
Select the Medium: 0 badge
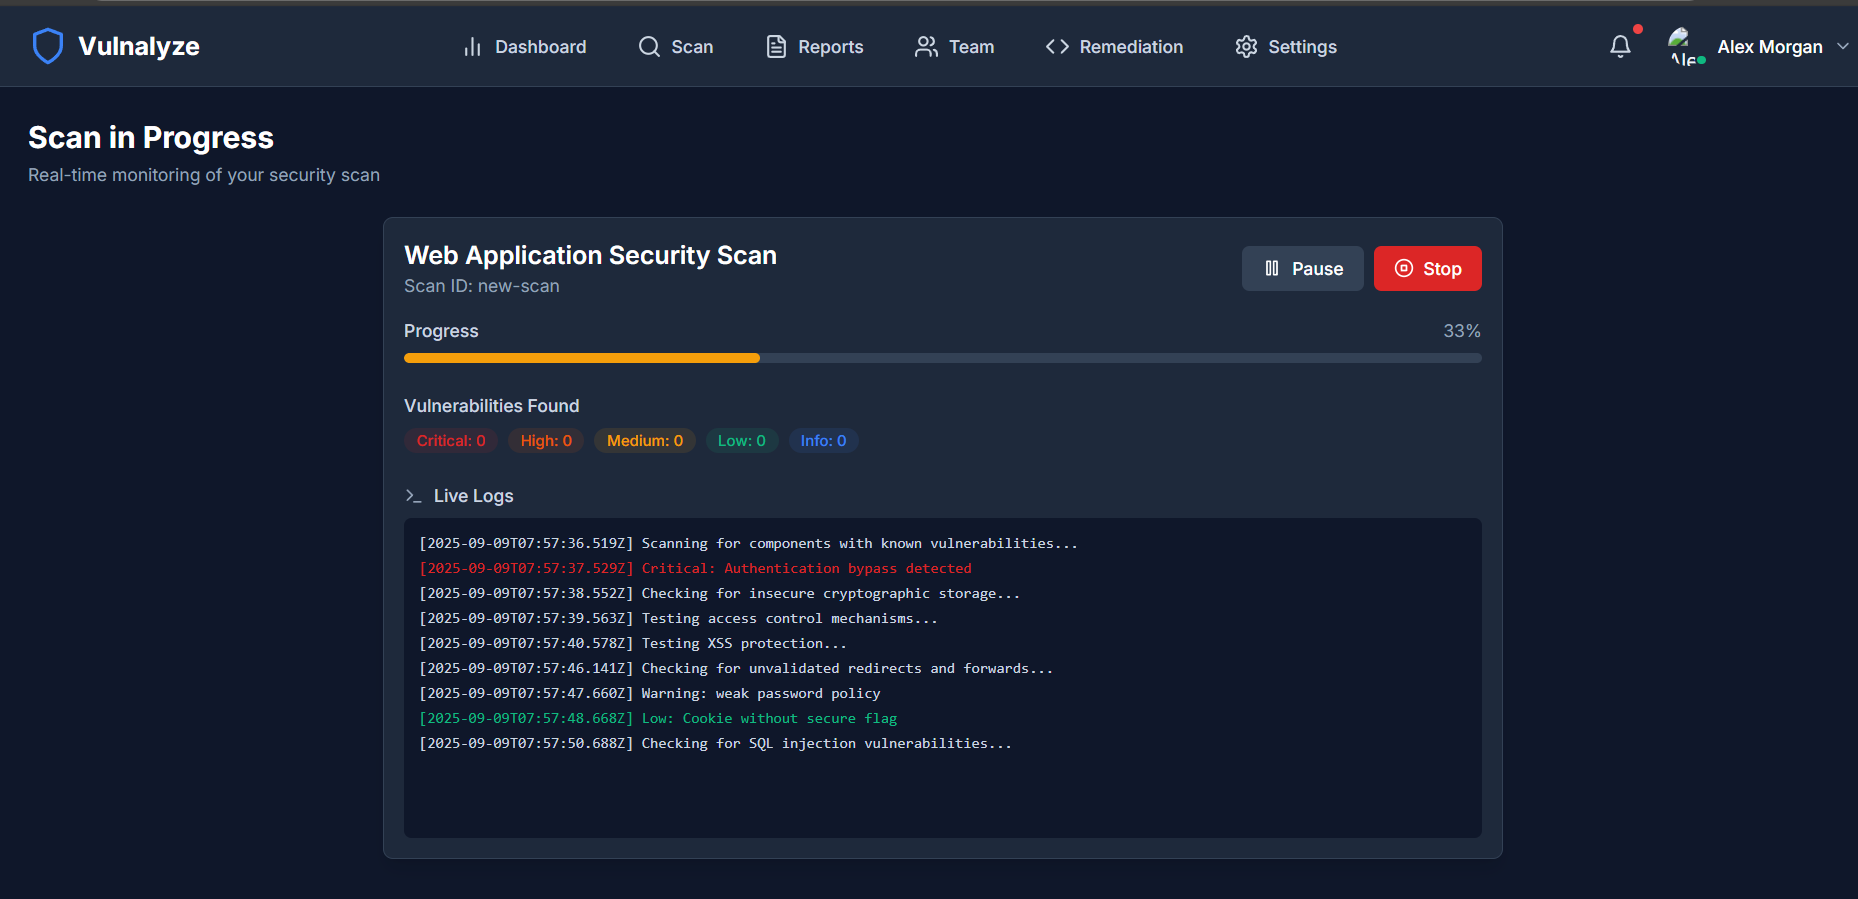pos(645,441)
